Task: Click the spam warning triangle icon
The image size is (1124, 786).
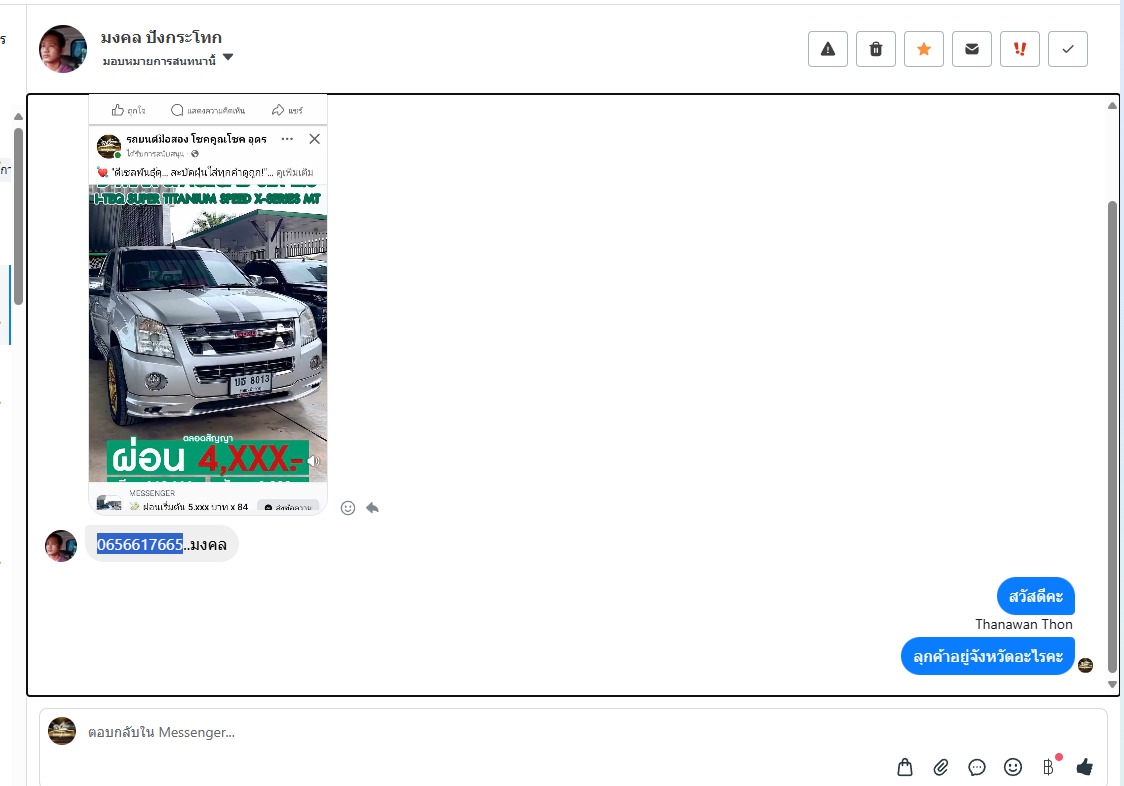Action: (x=828, y=49)
